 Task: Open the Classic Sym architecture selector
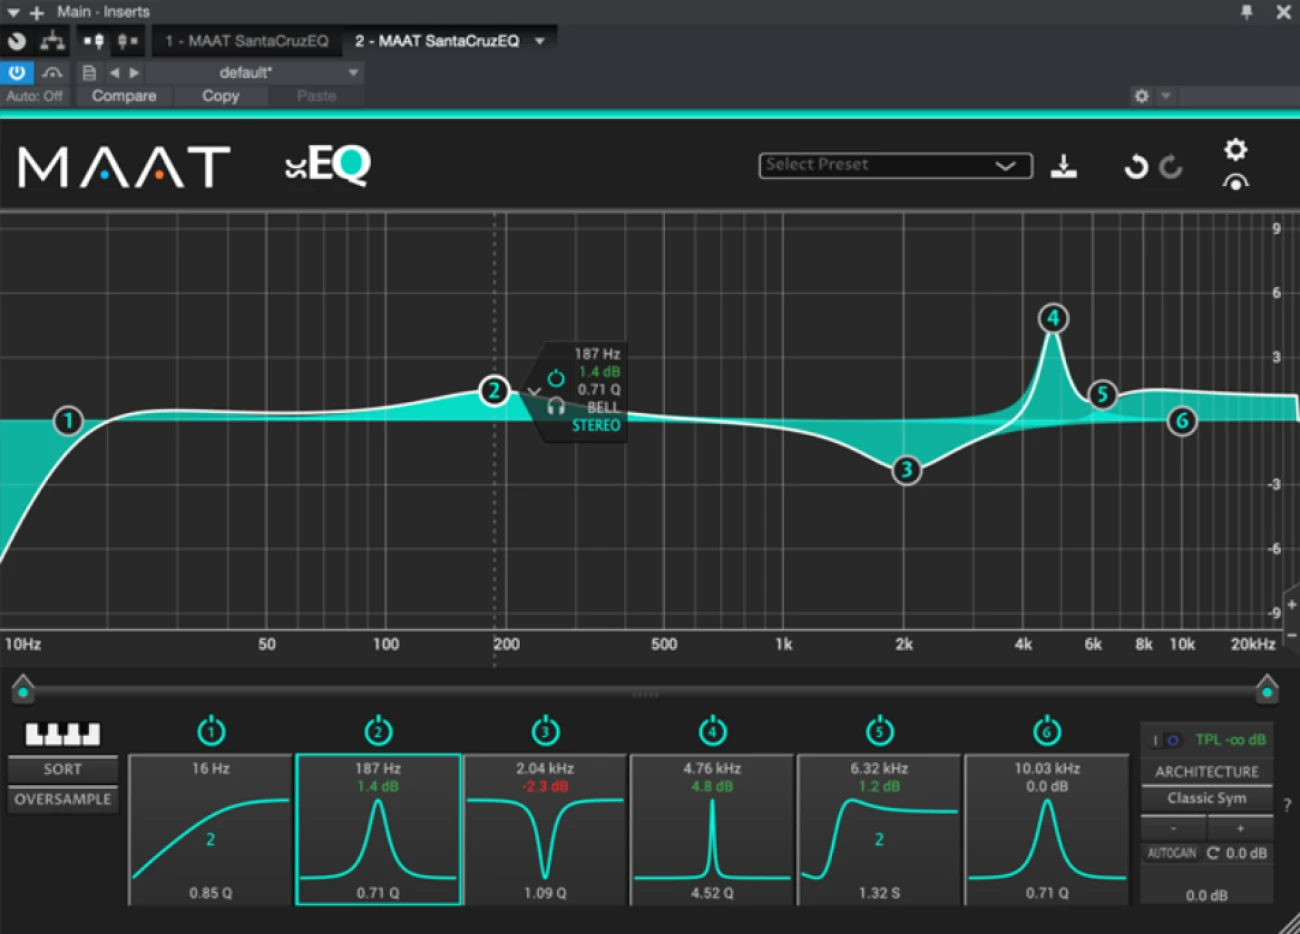coord(1206,798)
